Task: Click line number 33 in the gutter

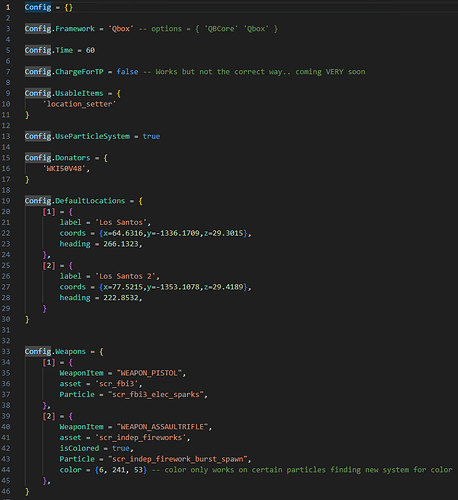Action: point(6,352)
